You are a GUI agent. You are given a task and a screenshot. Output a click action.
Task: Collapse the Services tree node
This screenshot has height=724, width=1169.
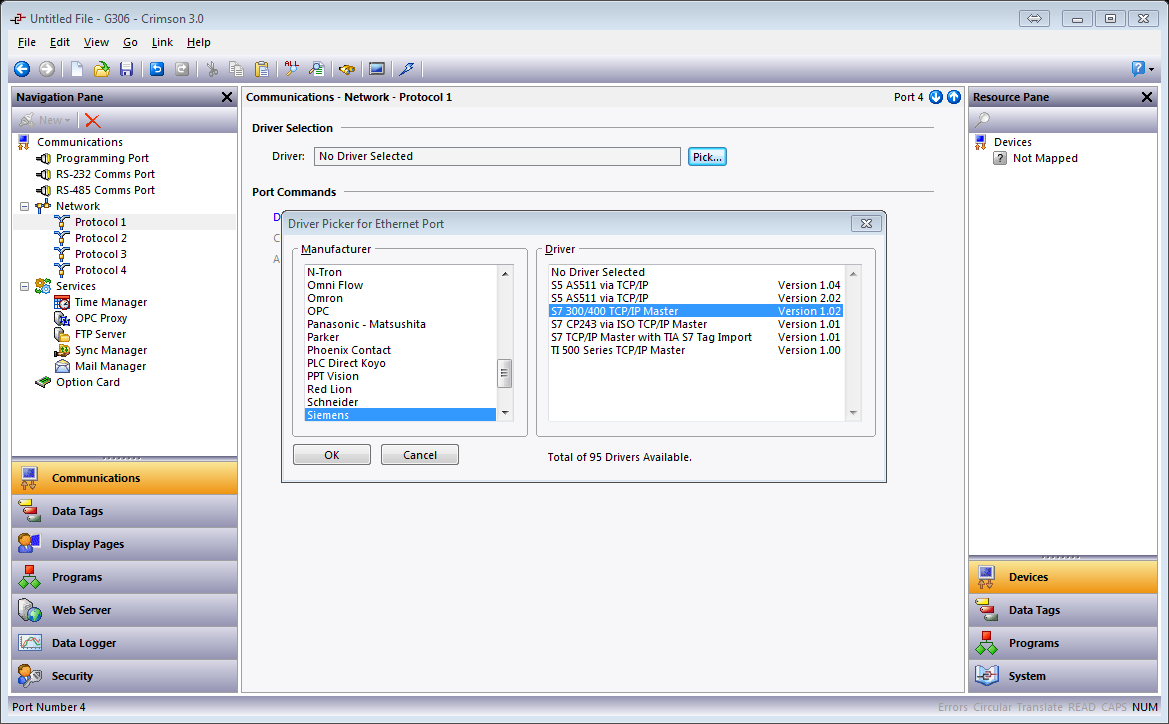25,286
